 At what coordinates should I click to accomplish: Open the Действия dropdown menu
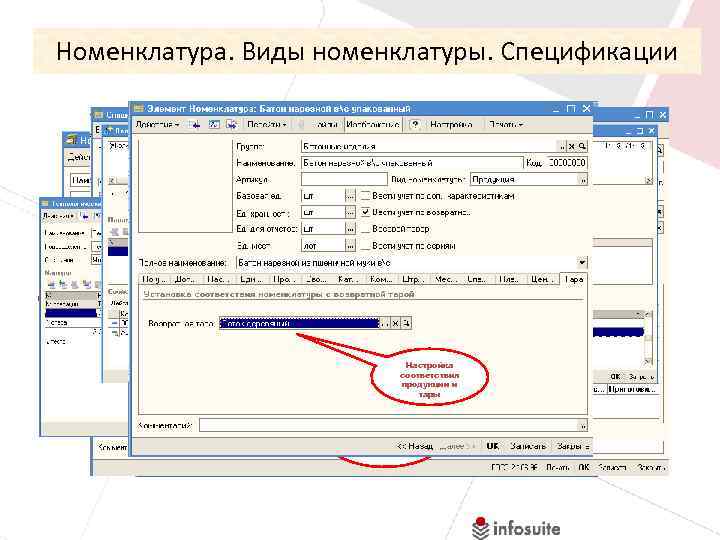(x=157, y=124)
